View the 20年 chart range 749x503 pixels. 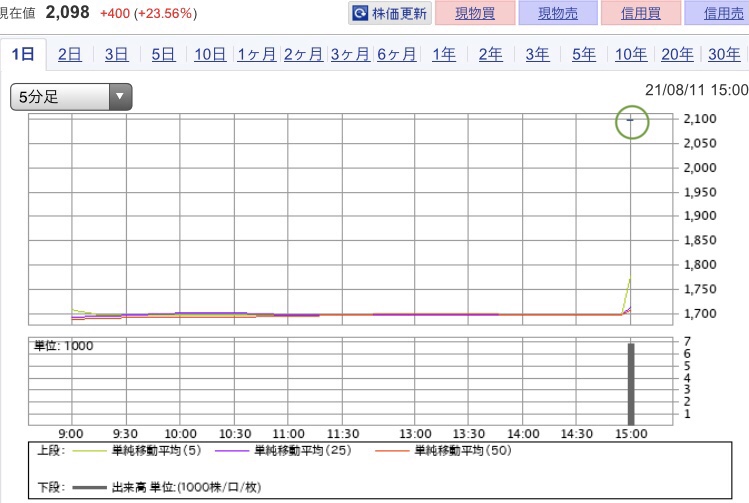677,54
